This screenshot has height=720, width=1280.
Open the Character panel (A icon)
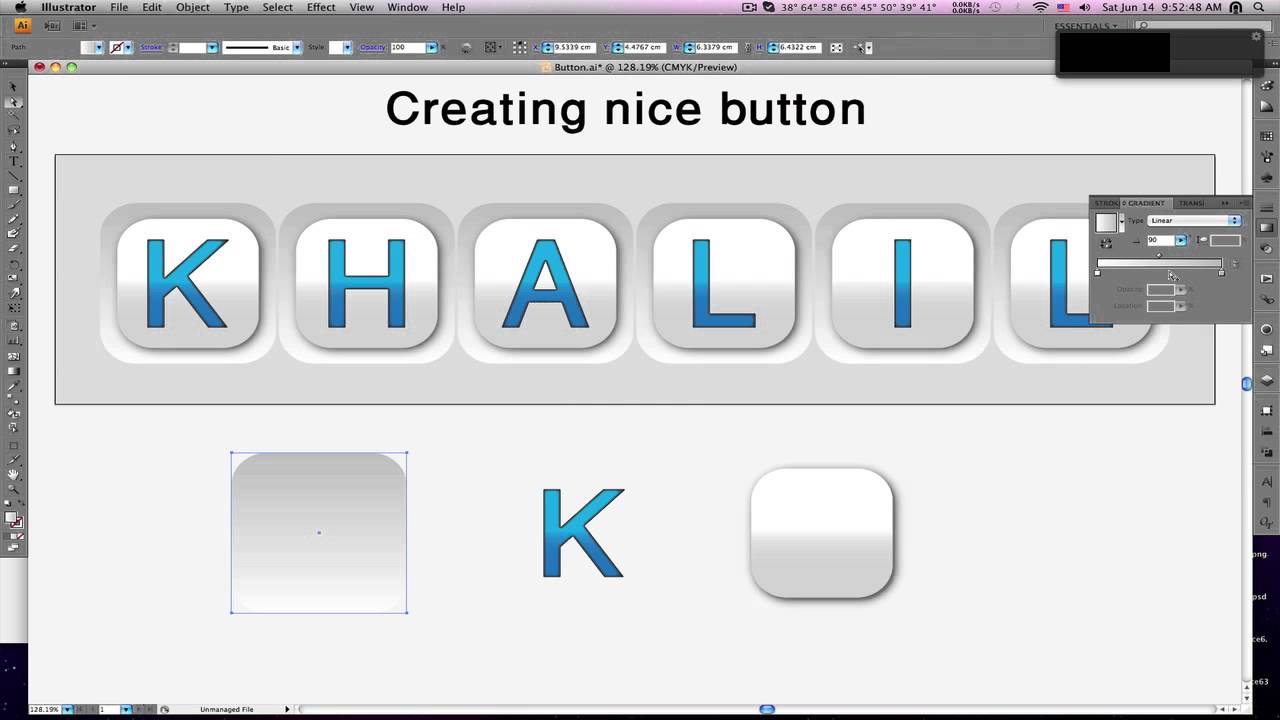1266,482
